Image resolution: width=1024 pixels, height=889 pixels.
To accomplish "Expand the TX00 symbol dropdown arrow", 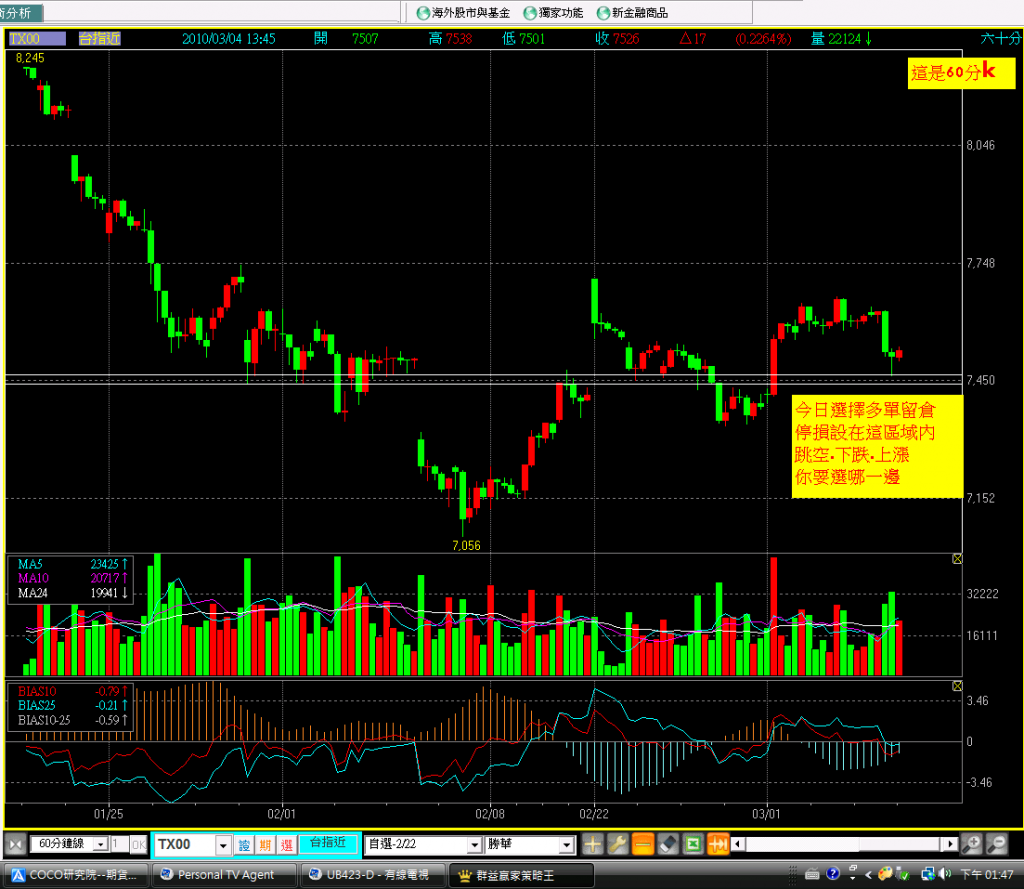I will point(223,845).
